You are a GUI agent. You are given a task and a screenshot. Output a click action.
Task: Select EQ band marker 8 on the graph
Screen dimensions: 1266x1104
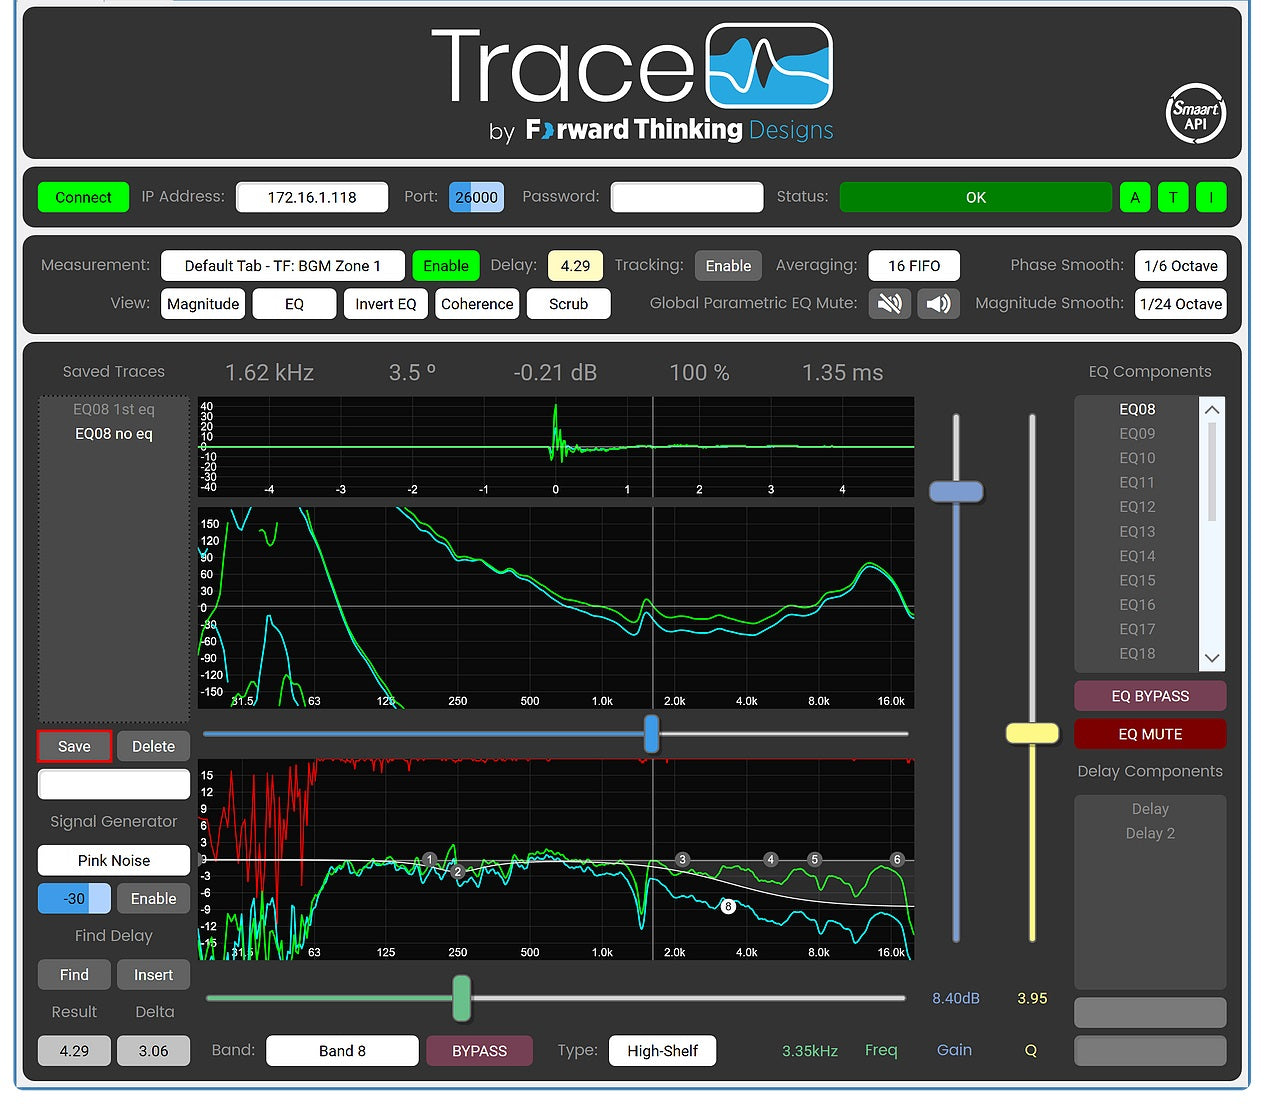pyautogui.click(x=728, y=906)
